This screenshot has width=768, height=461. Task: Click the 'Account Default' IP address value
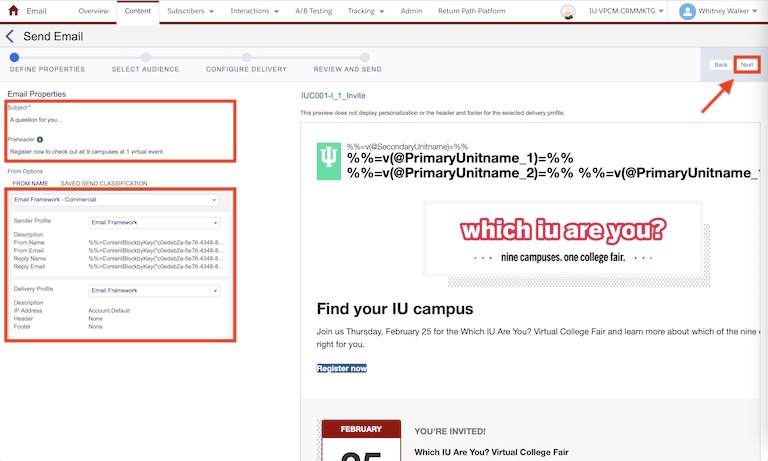109,311
